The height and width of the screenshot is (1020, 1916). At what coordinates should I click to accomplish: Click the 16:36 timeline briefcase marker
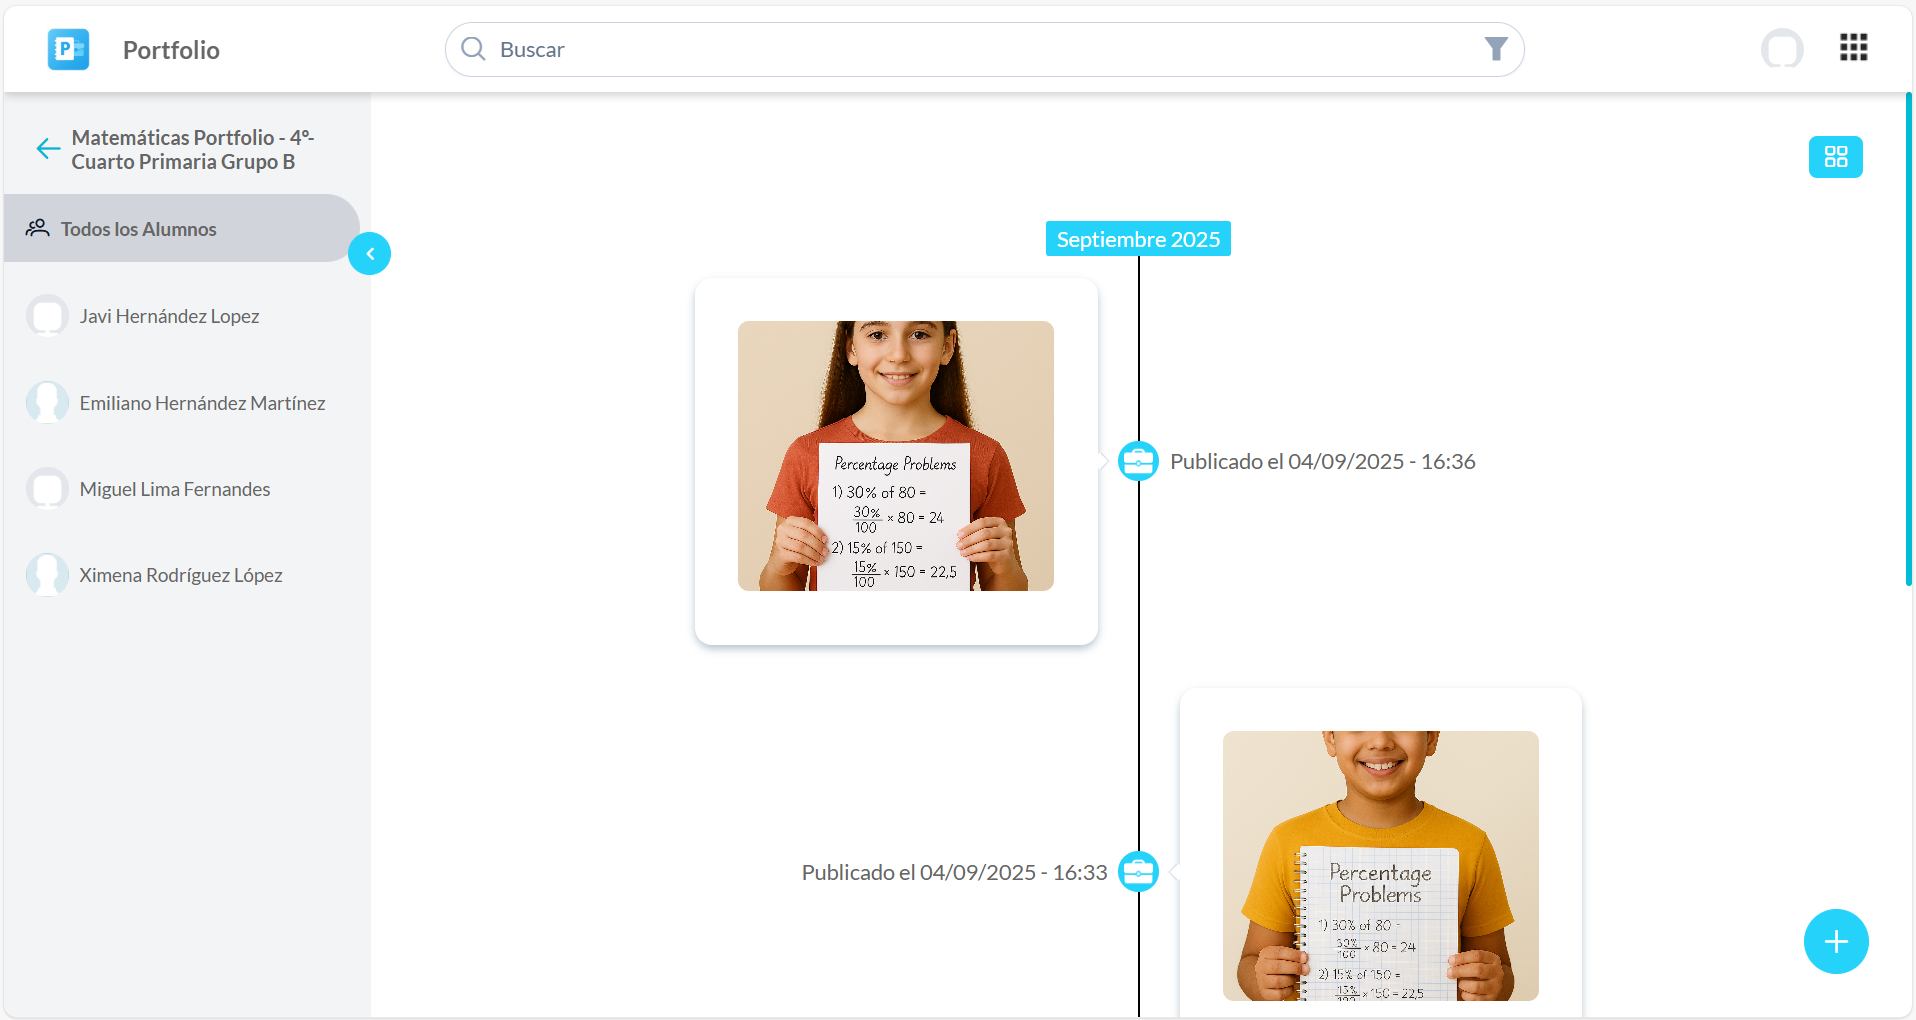click(x=1138, y=461)
